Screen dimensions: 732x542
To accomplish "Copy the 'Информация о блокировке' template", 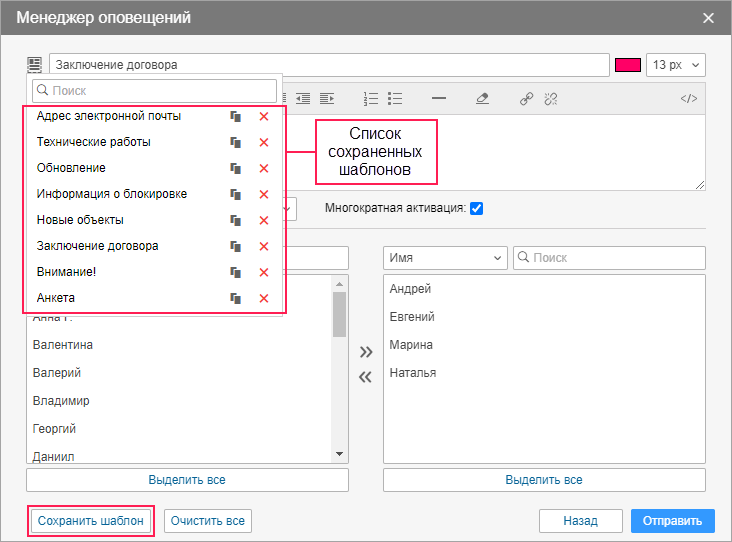I will click(236, 194).
